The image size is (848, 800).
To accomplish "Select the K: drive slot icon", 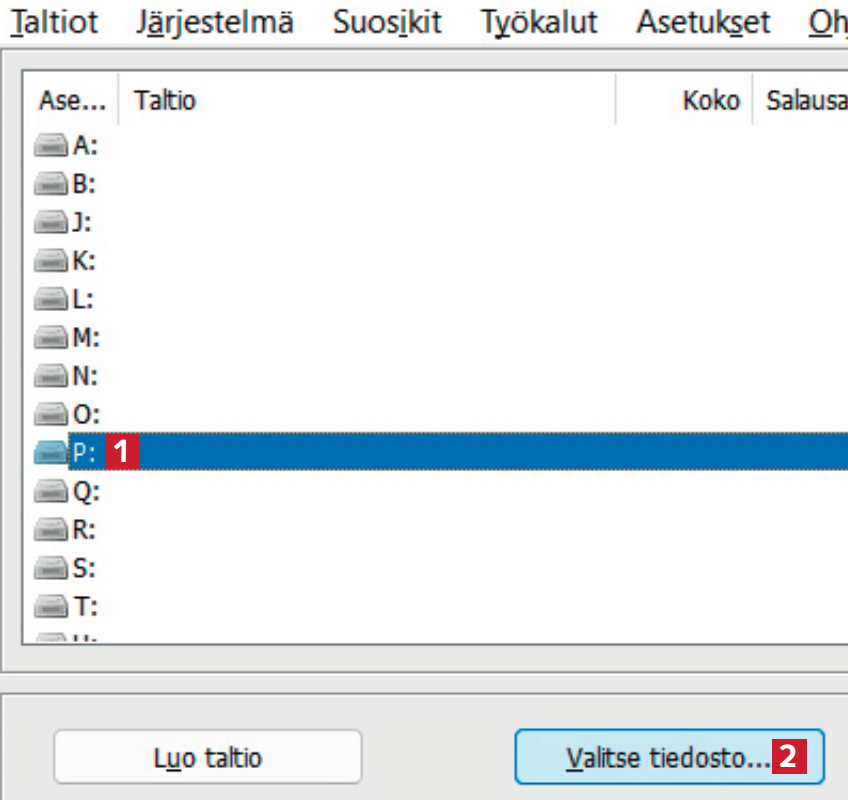I will click(x=51, y=261).
